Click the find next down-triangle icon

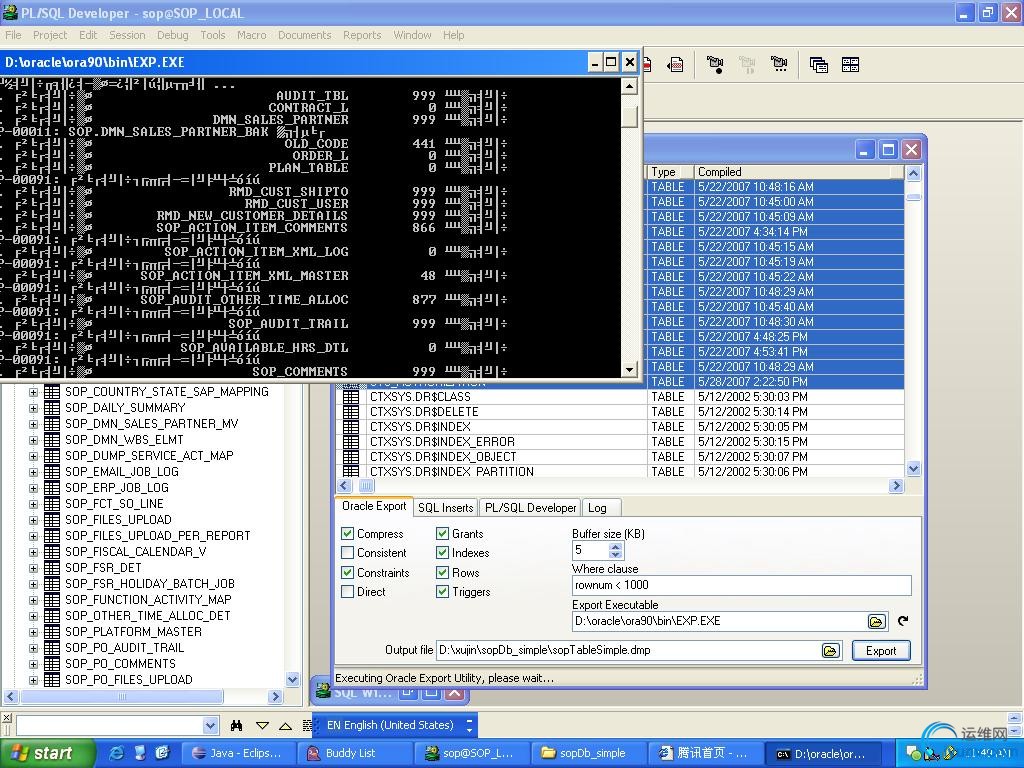click(x=263, y=726)
